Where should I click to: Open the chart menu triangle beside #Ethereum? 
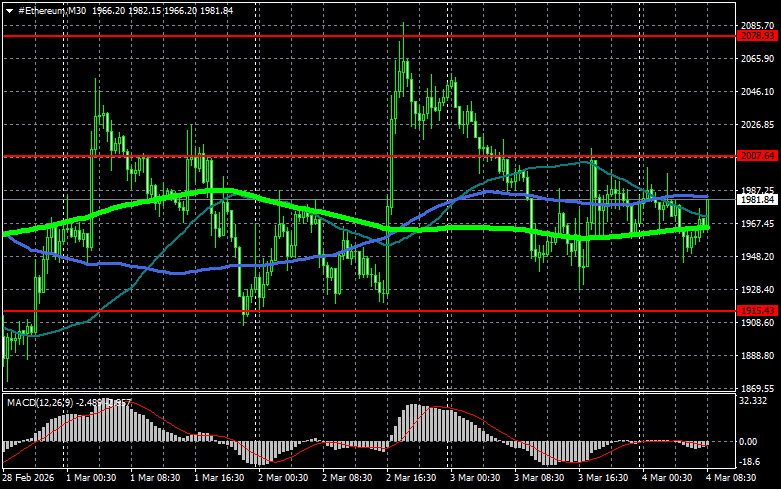click(9, 11)
